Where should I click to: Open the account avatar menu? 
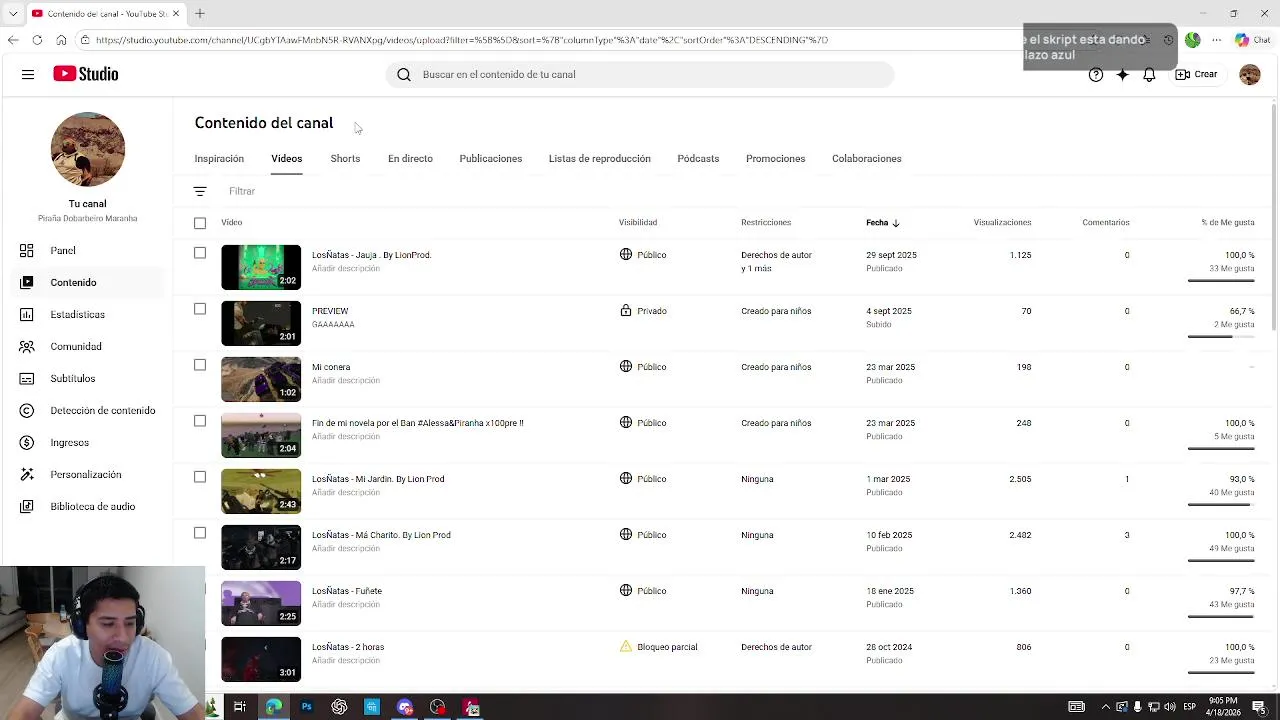pos(1250,74)
